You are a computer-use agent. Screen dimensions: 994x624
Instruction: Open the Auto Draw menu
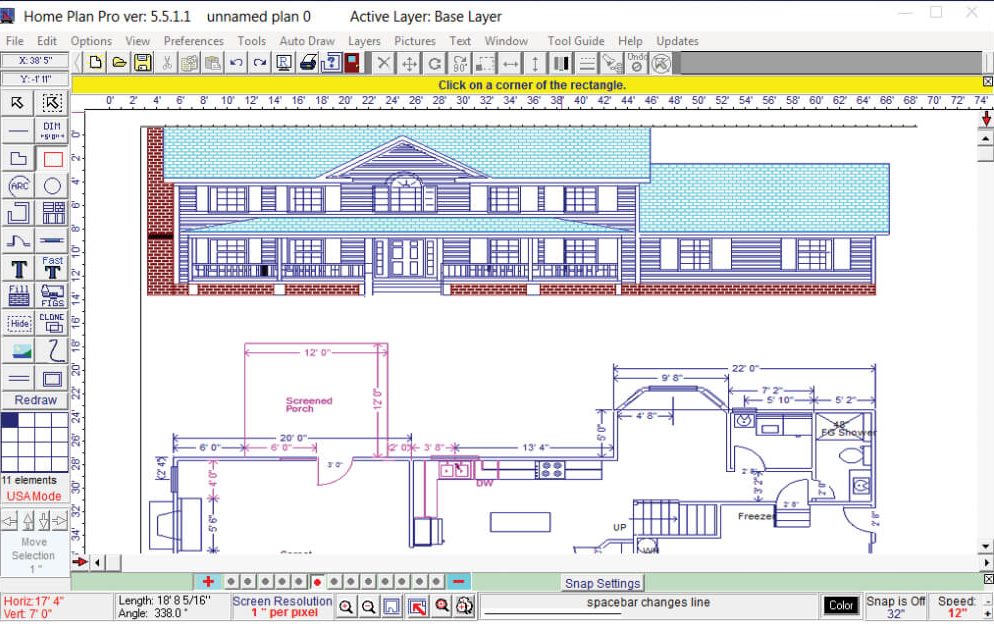[307, 41]
